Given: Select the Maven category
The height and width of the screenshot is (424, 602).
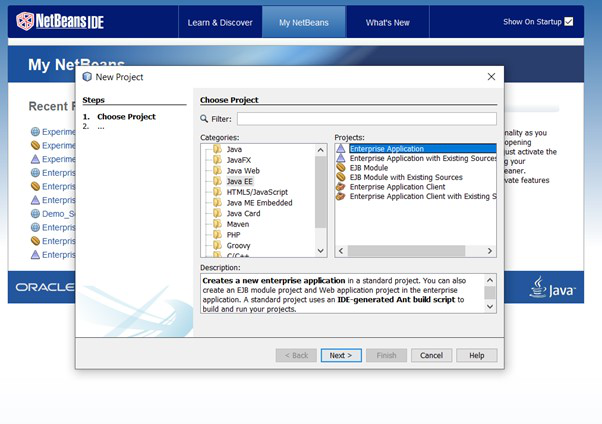Looking at the screenshot, I should click(x=238, y=224).
